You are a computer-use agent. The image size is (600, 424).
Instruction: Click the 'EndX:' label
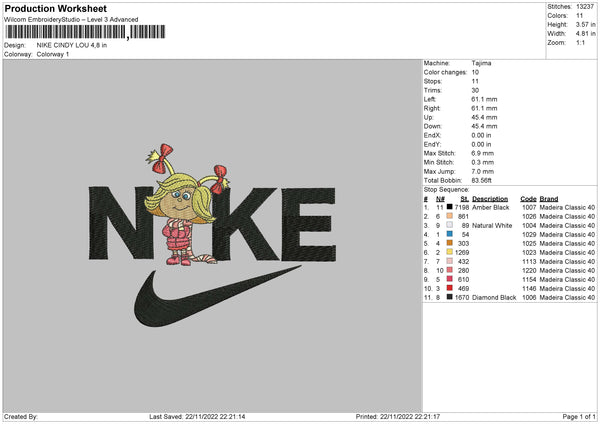click(432, 135)
